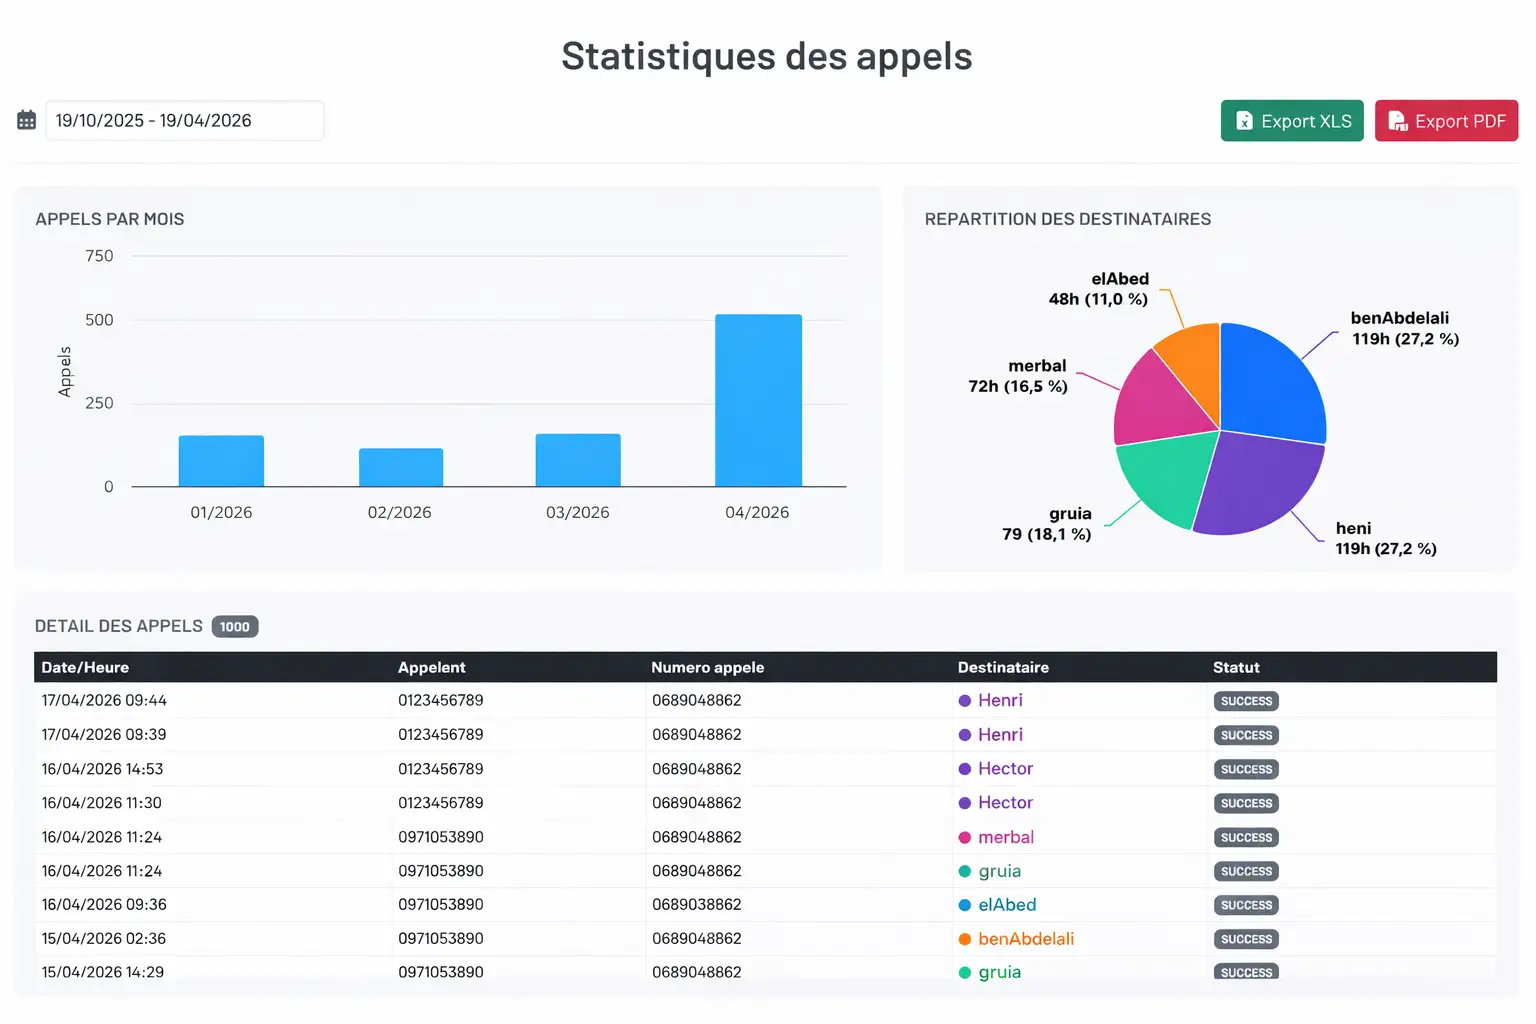The height and width of the screenshot is (1024, 1536).
Task: Click the 01/2026 bar in the chart
Action: click(221, 461)
